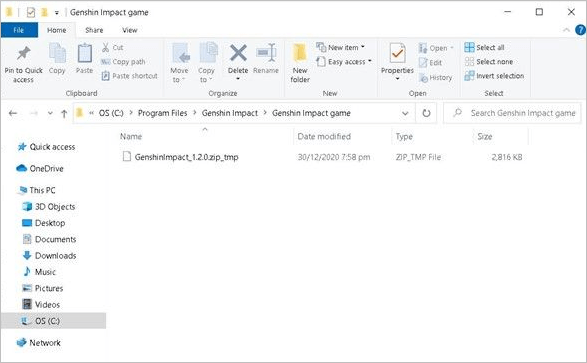587x363 pixels.
Task: Click the Rename icon
Action: pyautogui.click(x=266, y=53)
